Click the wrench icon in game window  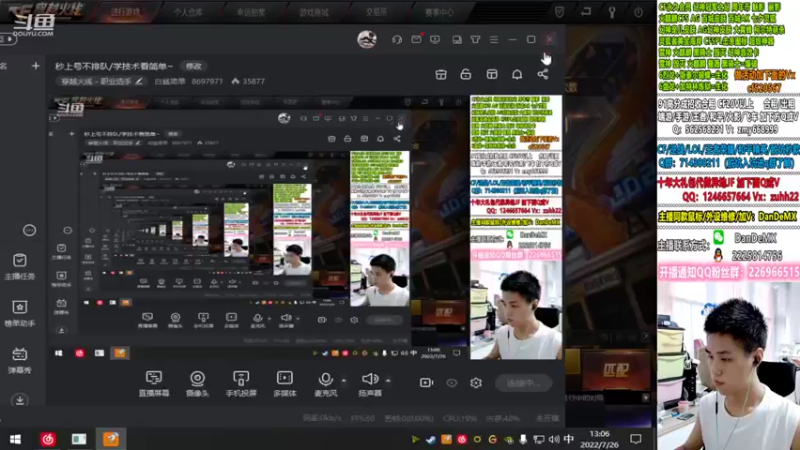(612, 12)
